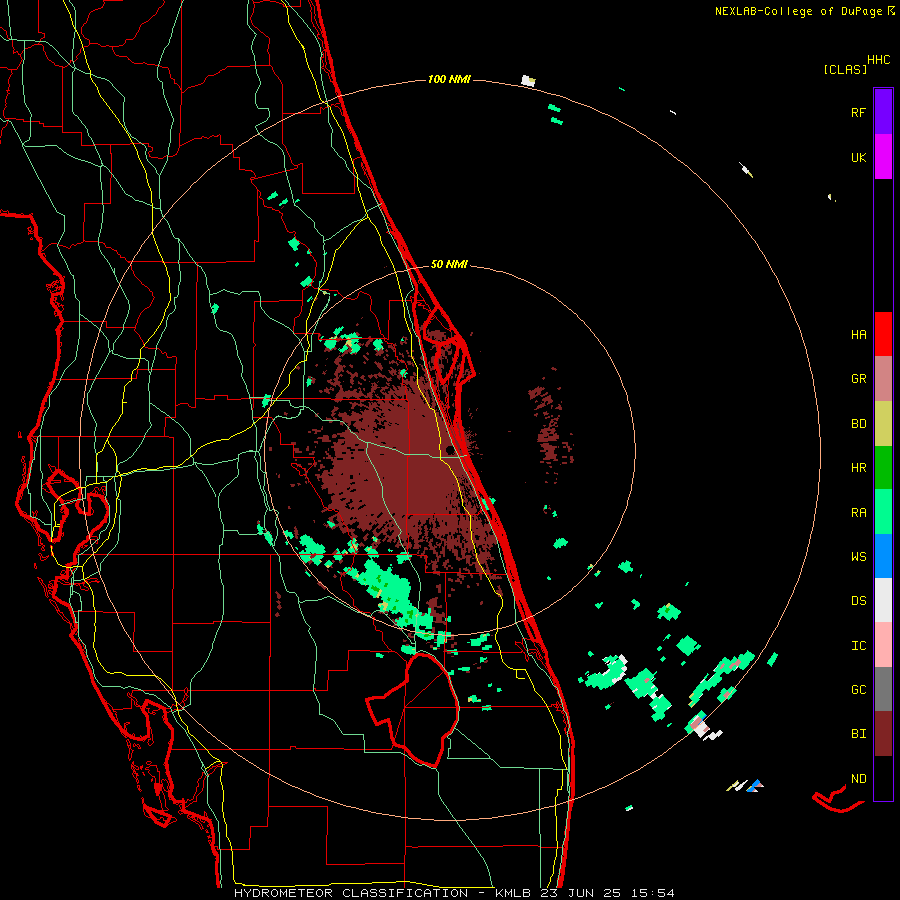This screenshot has width=900, height=900.
Task: Click the 'UK' legend label
Action: [858, 157]
